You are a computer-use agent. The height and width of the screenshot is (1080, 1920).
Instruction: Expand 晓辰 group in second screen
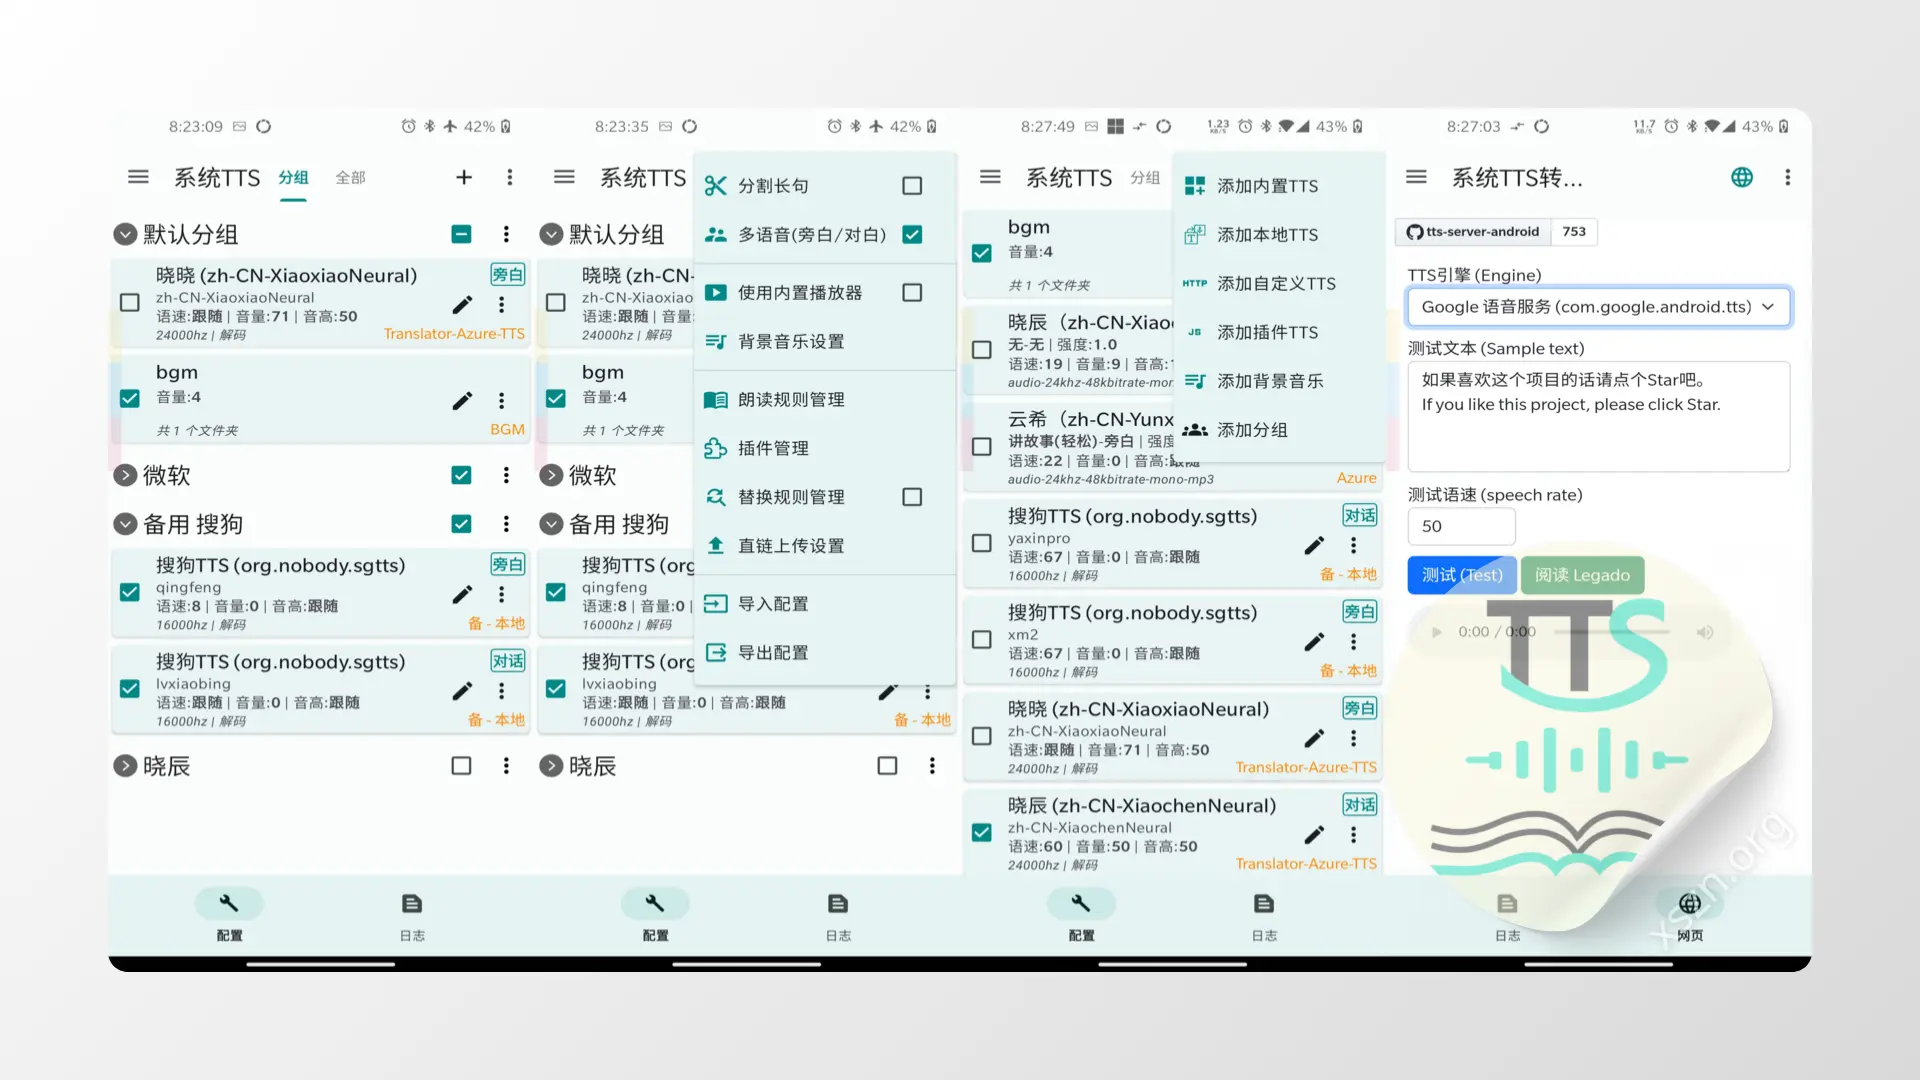click(x=551, y=766)
